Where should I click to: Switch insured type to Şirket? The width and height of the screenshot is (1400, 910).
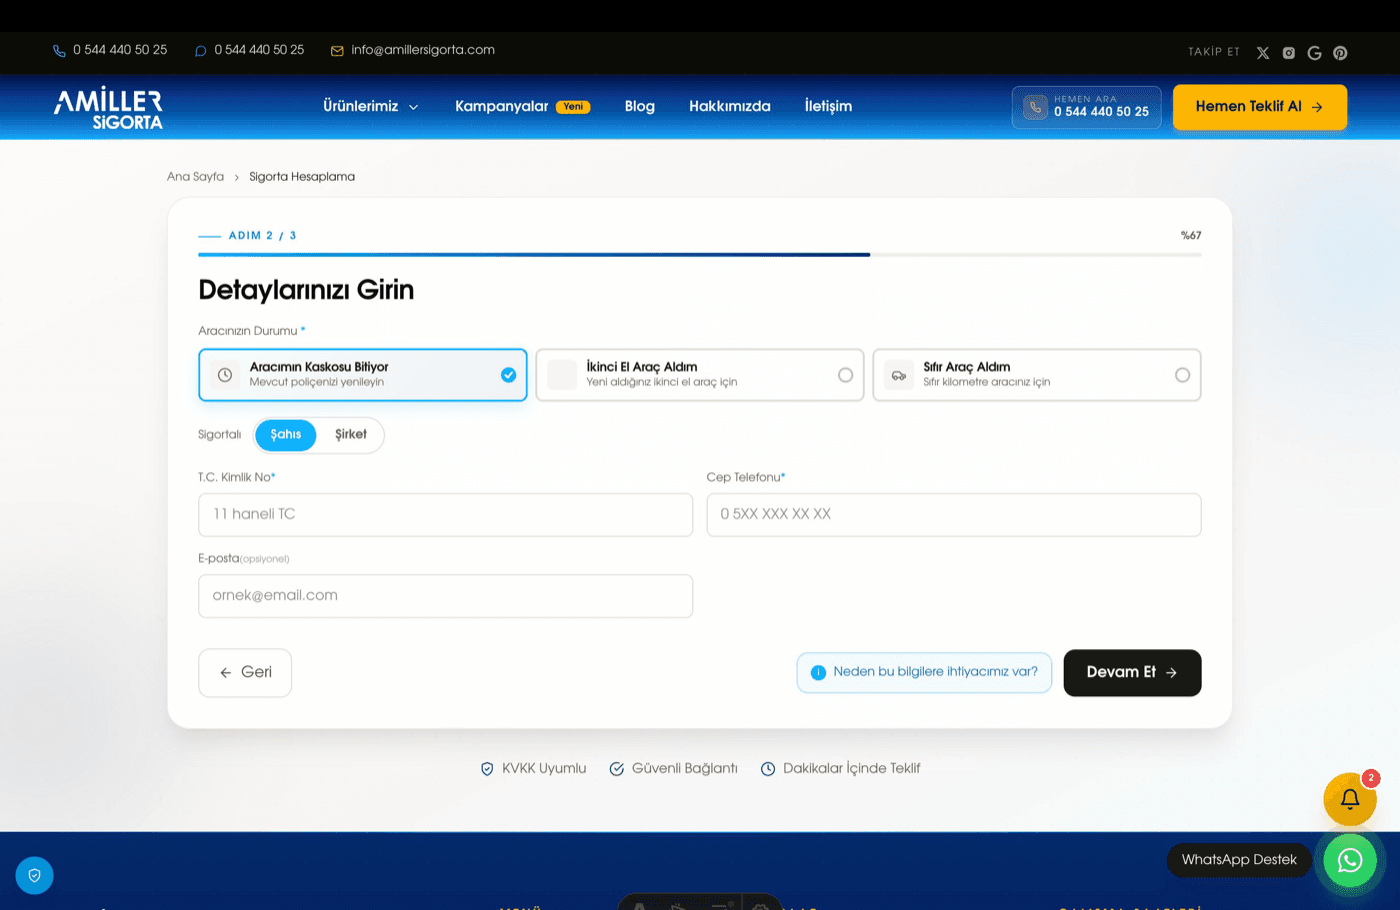tap(351, 435)
